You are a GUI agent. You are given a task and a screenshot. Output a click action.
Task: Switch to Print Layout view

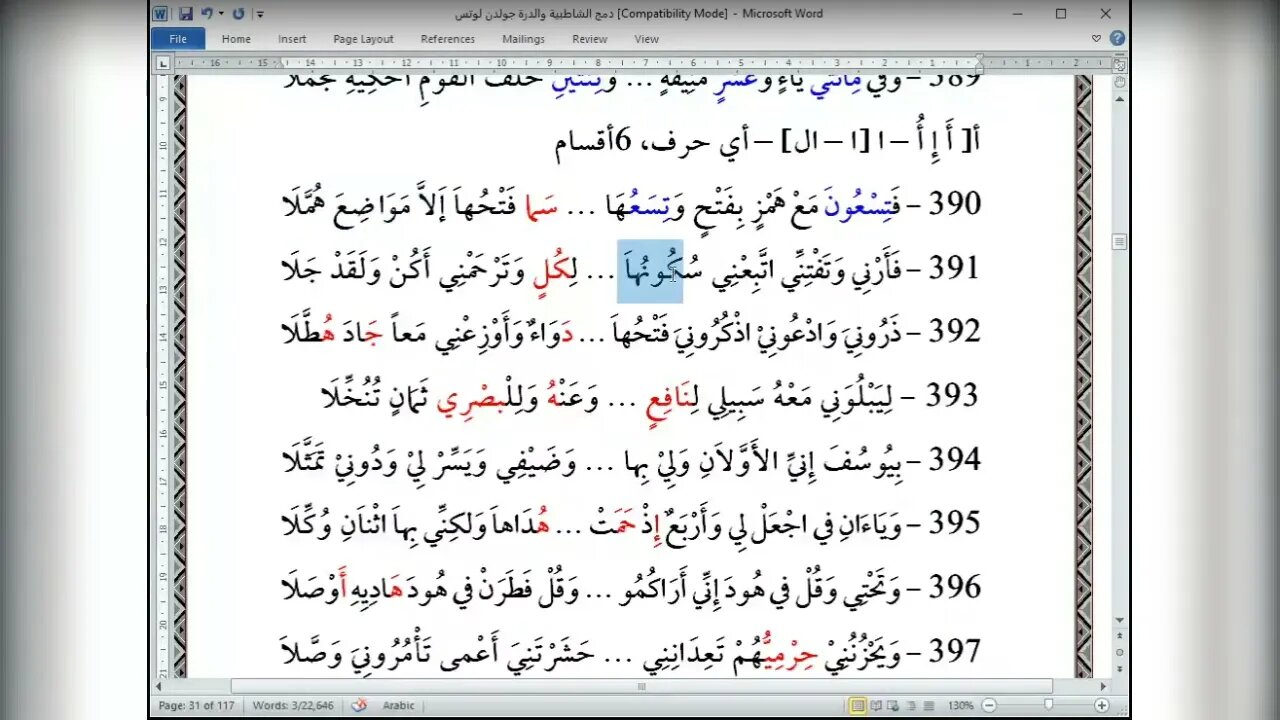click(858, 706)
